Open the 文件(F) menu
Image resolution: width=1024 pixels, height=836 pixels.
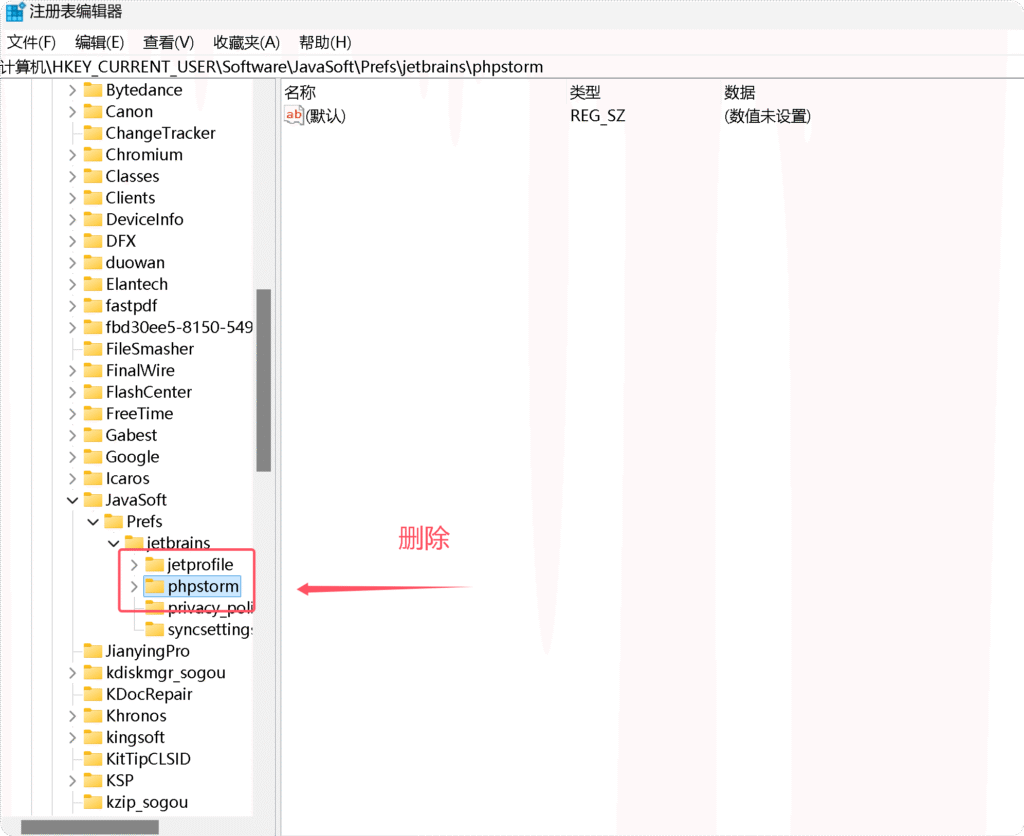coord(31,42)
